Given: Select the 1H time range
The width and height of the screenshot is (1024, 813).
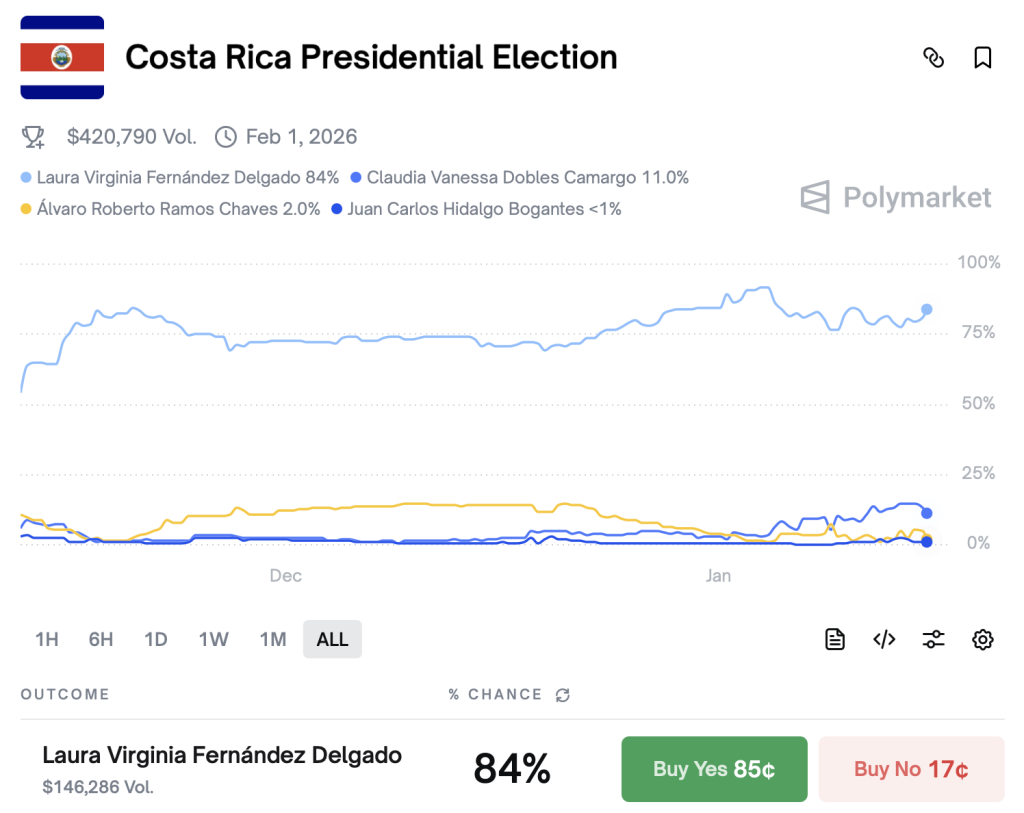Looking at the screenshot, I should tap(47, 640).
